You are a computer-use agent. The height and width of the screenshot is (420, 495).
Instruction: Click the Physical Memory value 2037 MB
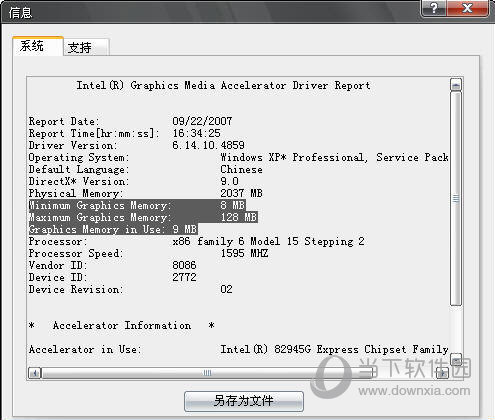pyautogui.click(x=241, y=193)
